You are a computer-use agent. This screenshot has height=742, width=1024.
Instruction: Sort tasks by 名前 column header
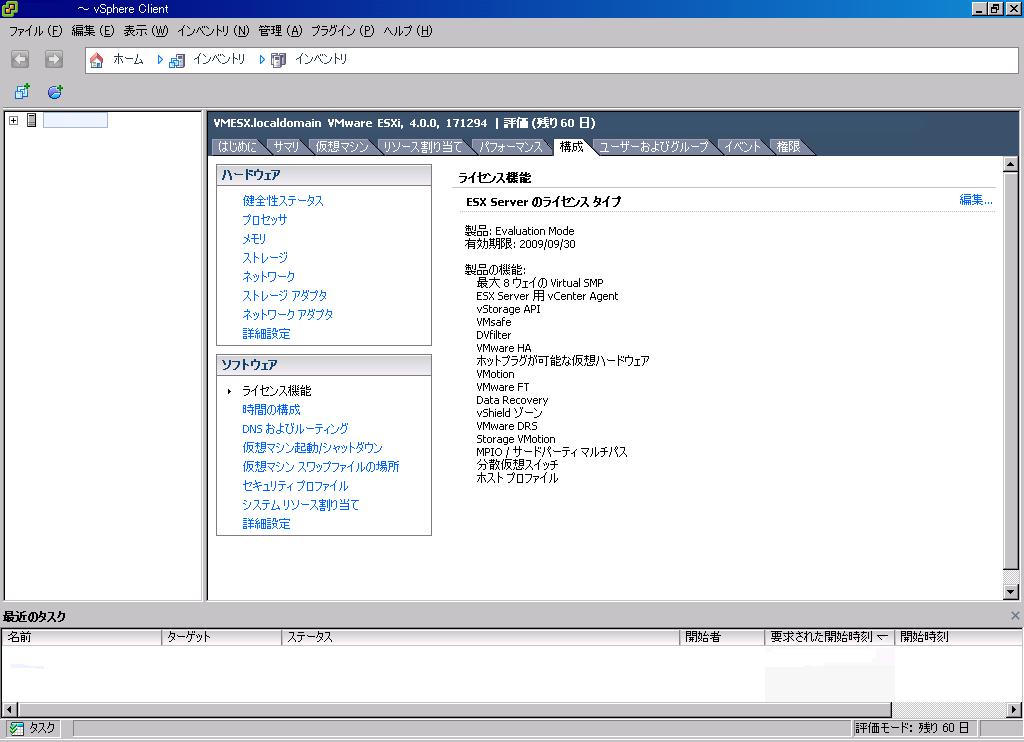82,637
